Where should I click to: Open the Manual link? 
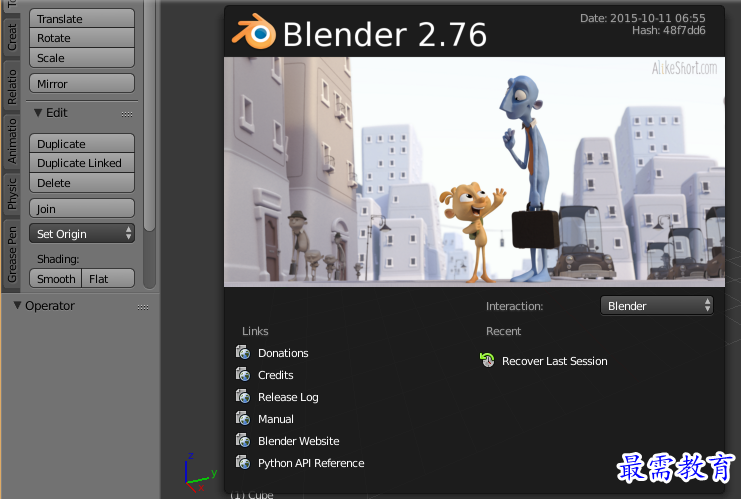(276, 419)
